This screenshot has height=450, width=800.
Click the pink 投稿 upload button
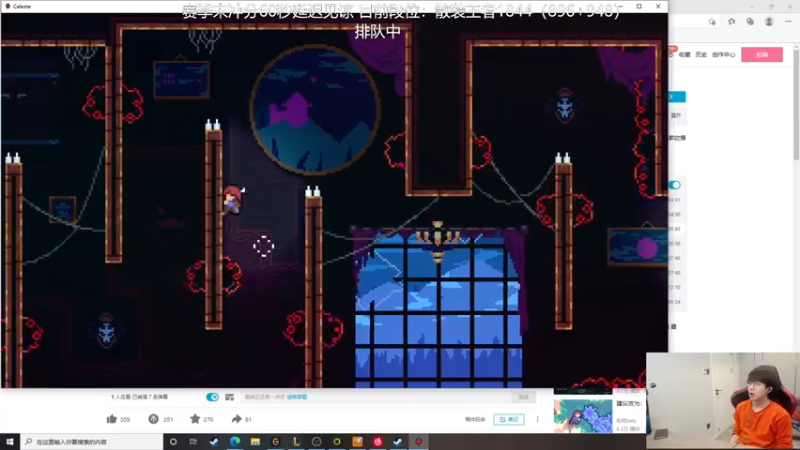point(762,55)
